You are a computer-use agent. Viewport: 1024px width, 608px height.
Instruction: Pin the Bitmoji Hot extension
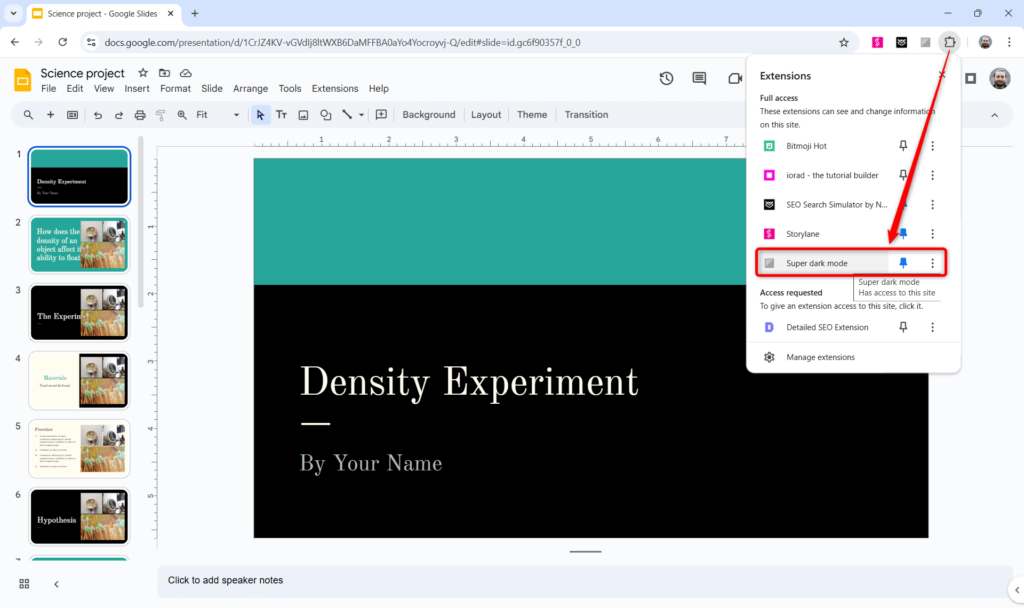tap(903, 145)
